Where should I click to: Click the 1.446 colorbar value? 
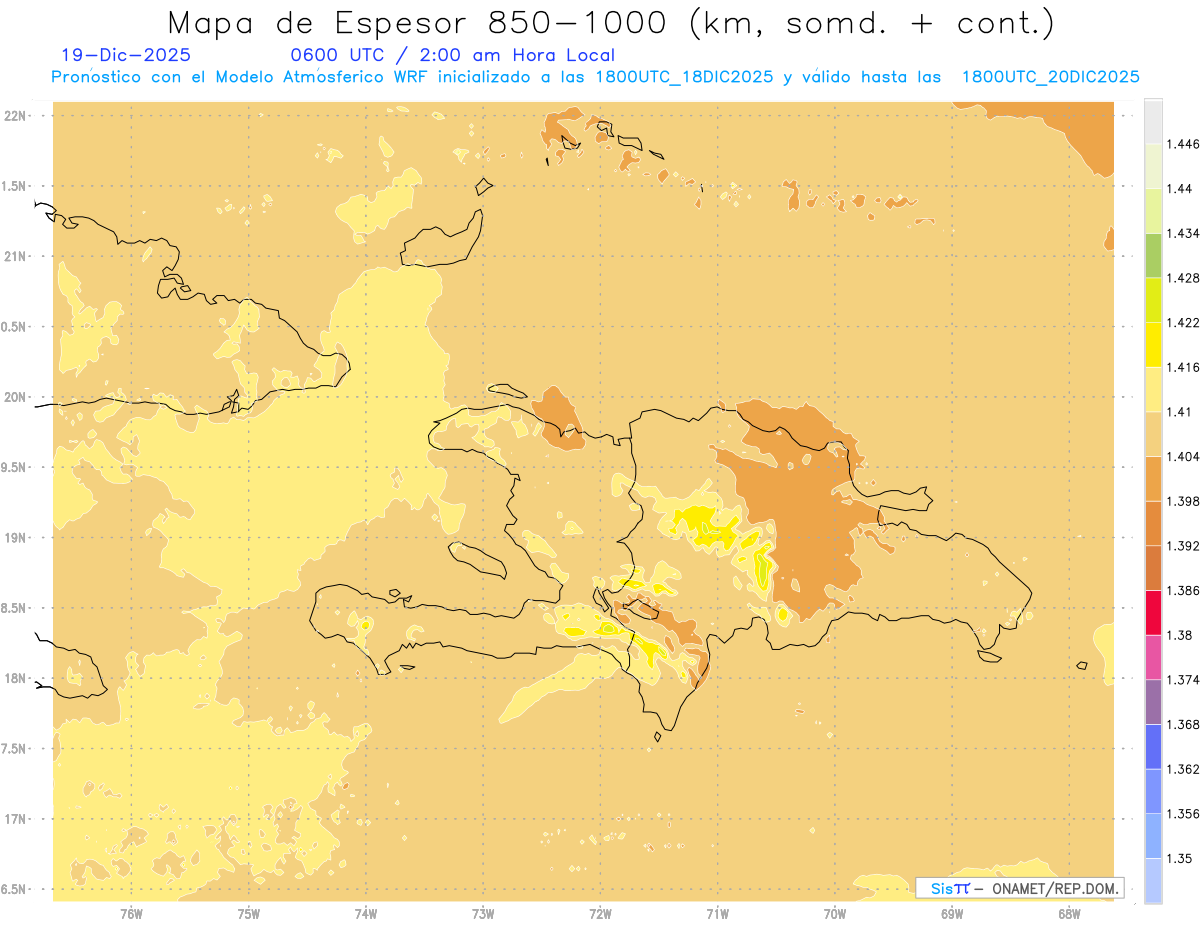(1183, 144)
